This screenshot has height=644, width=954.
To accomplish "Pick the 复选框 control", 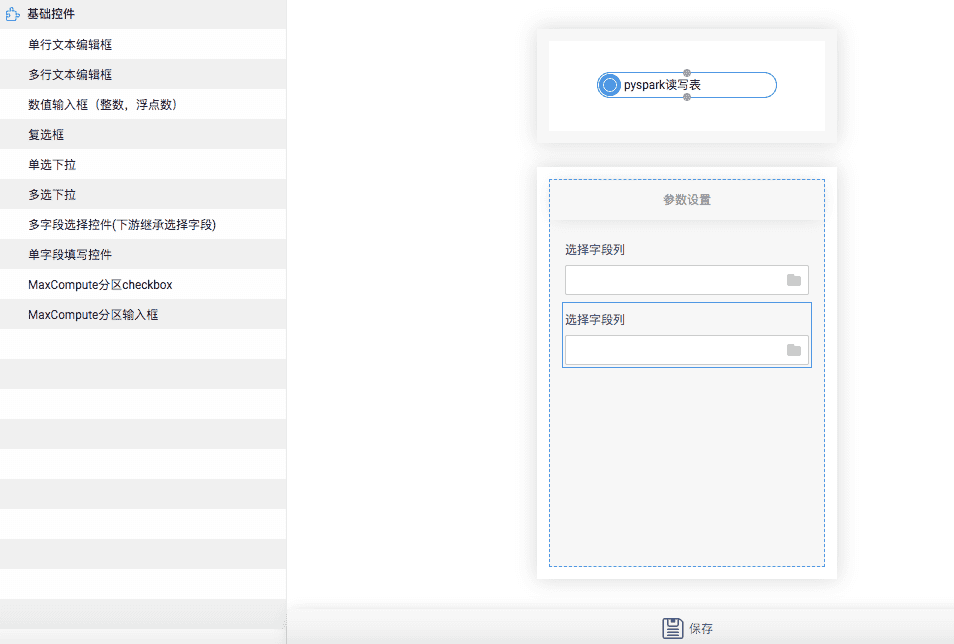I will click(143, 135).
